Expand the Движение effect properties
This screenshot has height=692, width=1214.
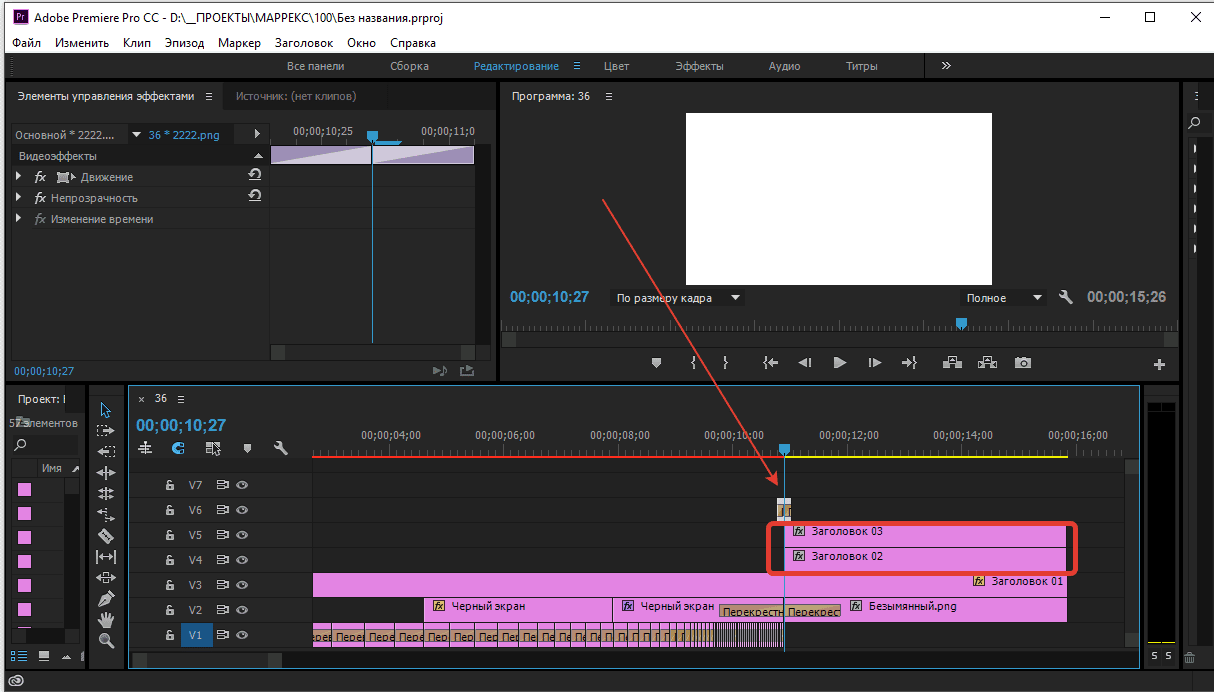click(19, 176)
